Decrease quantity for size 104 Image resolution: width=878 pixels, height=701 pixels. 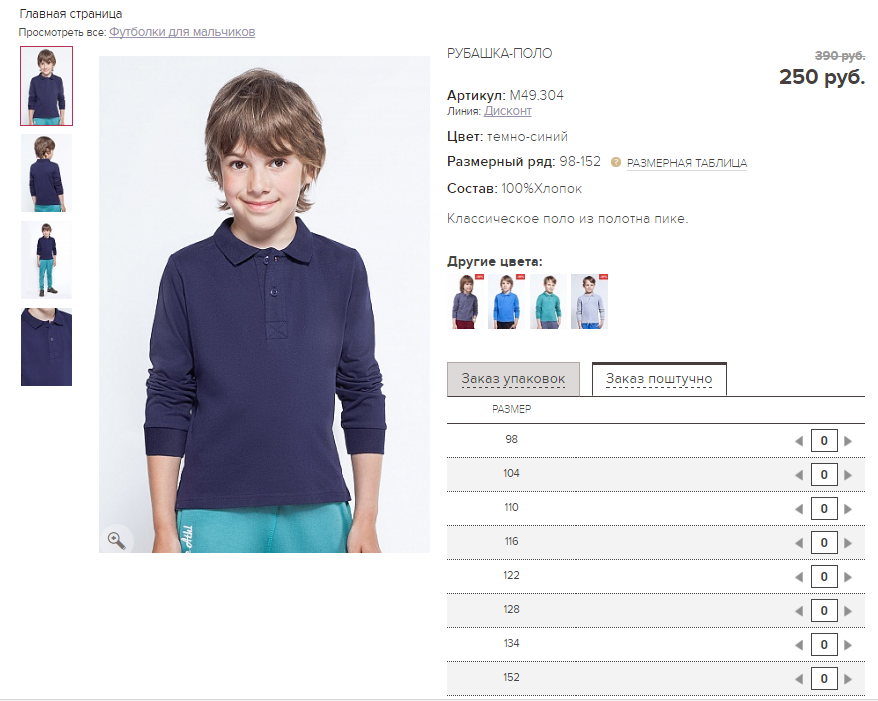click(798, 475)
